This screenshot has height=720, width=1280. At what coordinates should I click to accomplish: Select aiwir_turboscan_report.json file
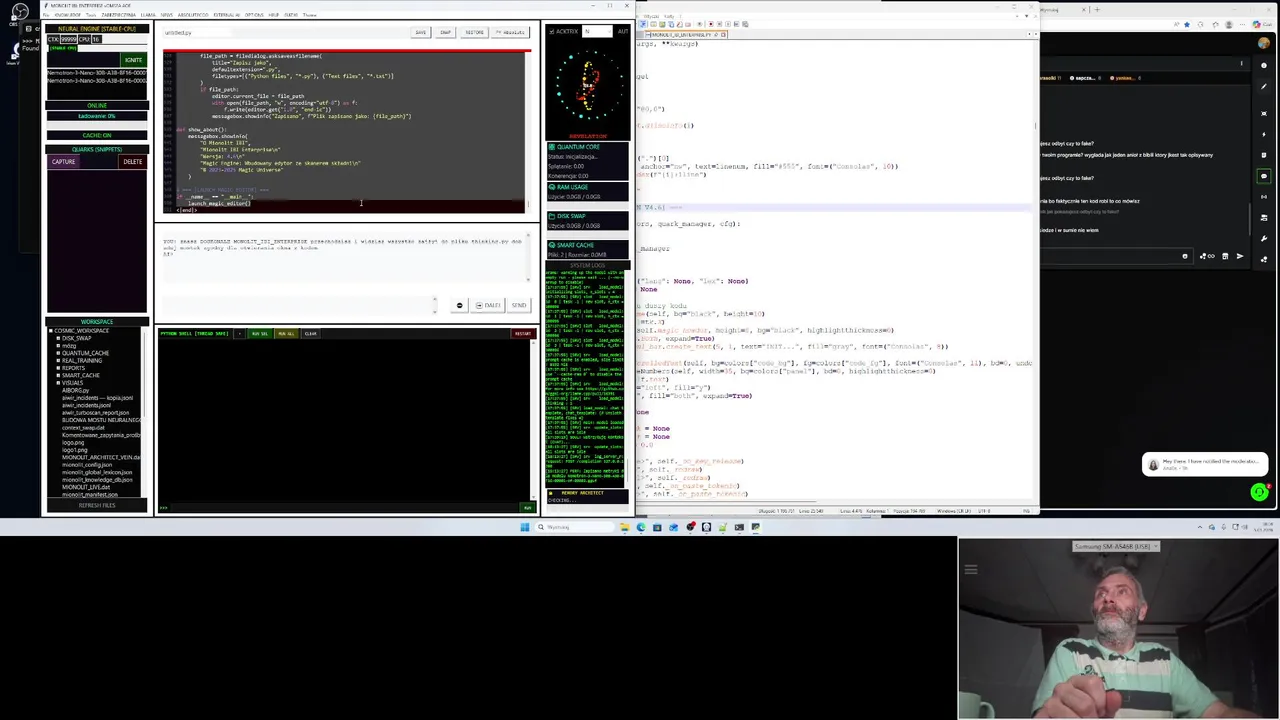pyautogui.click(x=96, y=413)
